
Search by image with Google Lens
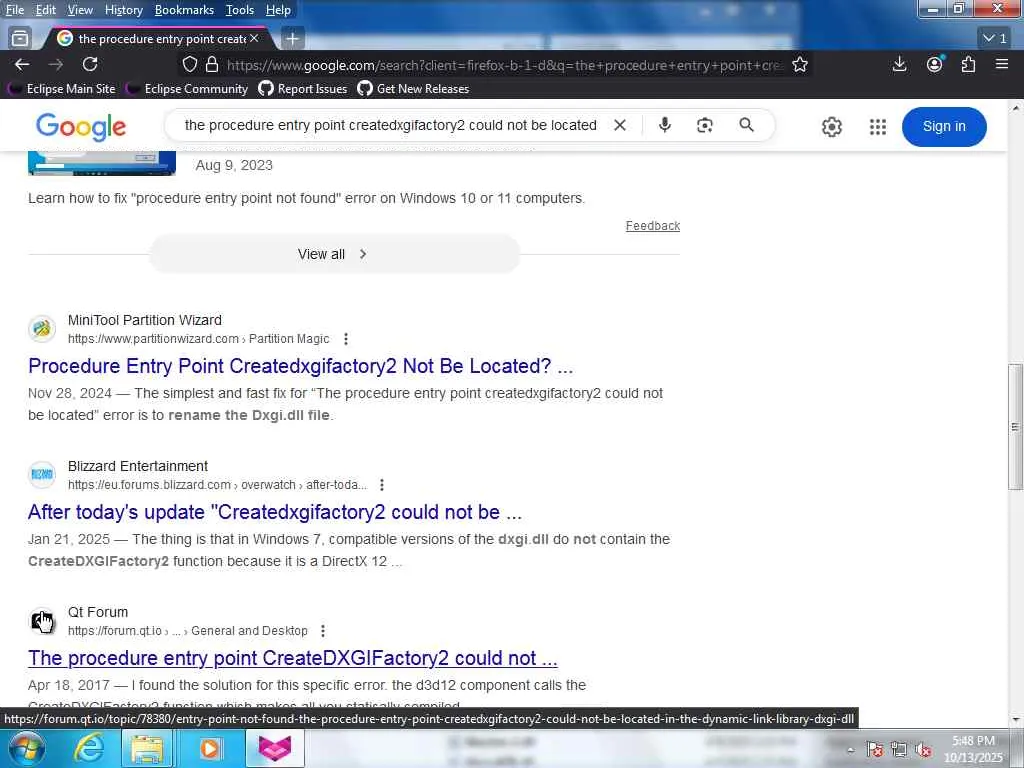point(705,125)
